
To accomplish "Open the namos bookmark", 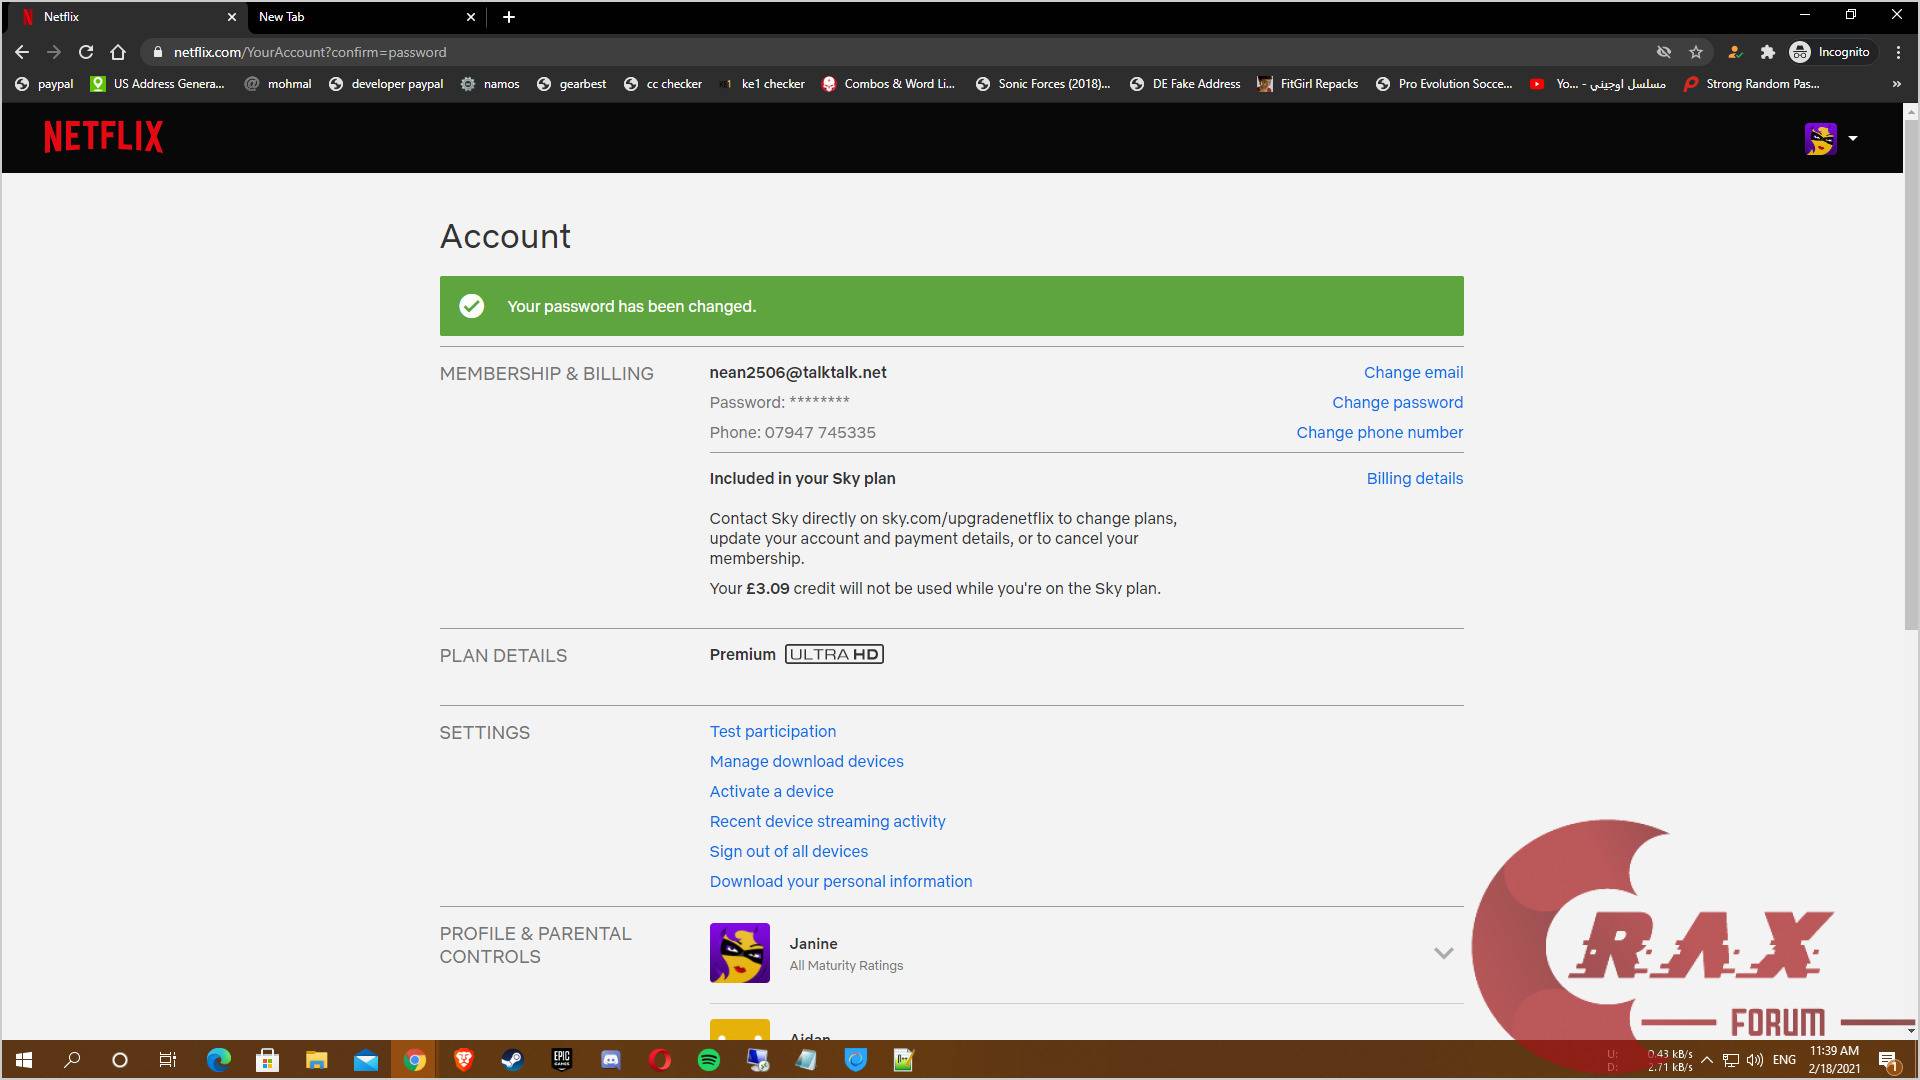I will (x=490, y=84).
